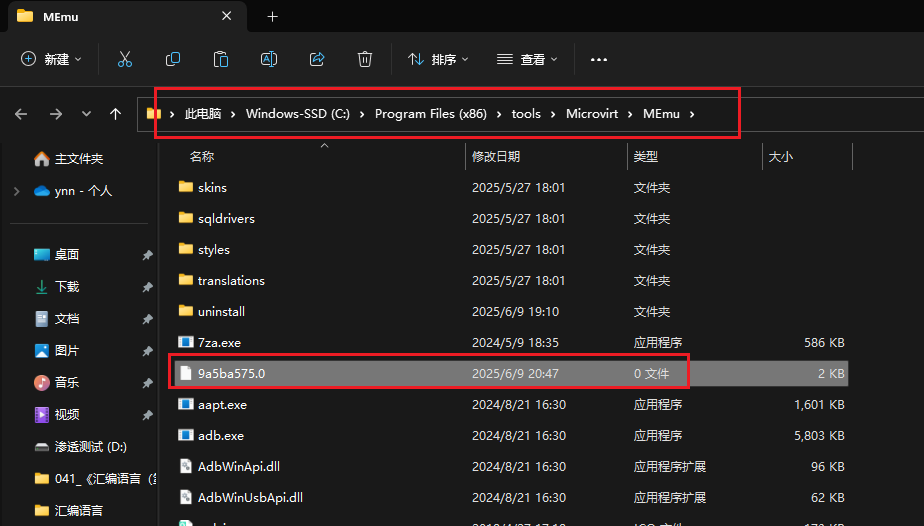
Task: Open the 新建 (New) dropdown
Action: 52,59
